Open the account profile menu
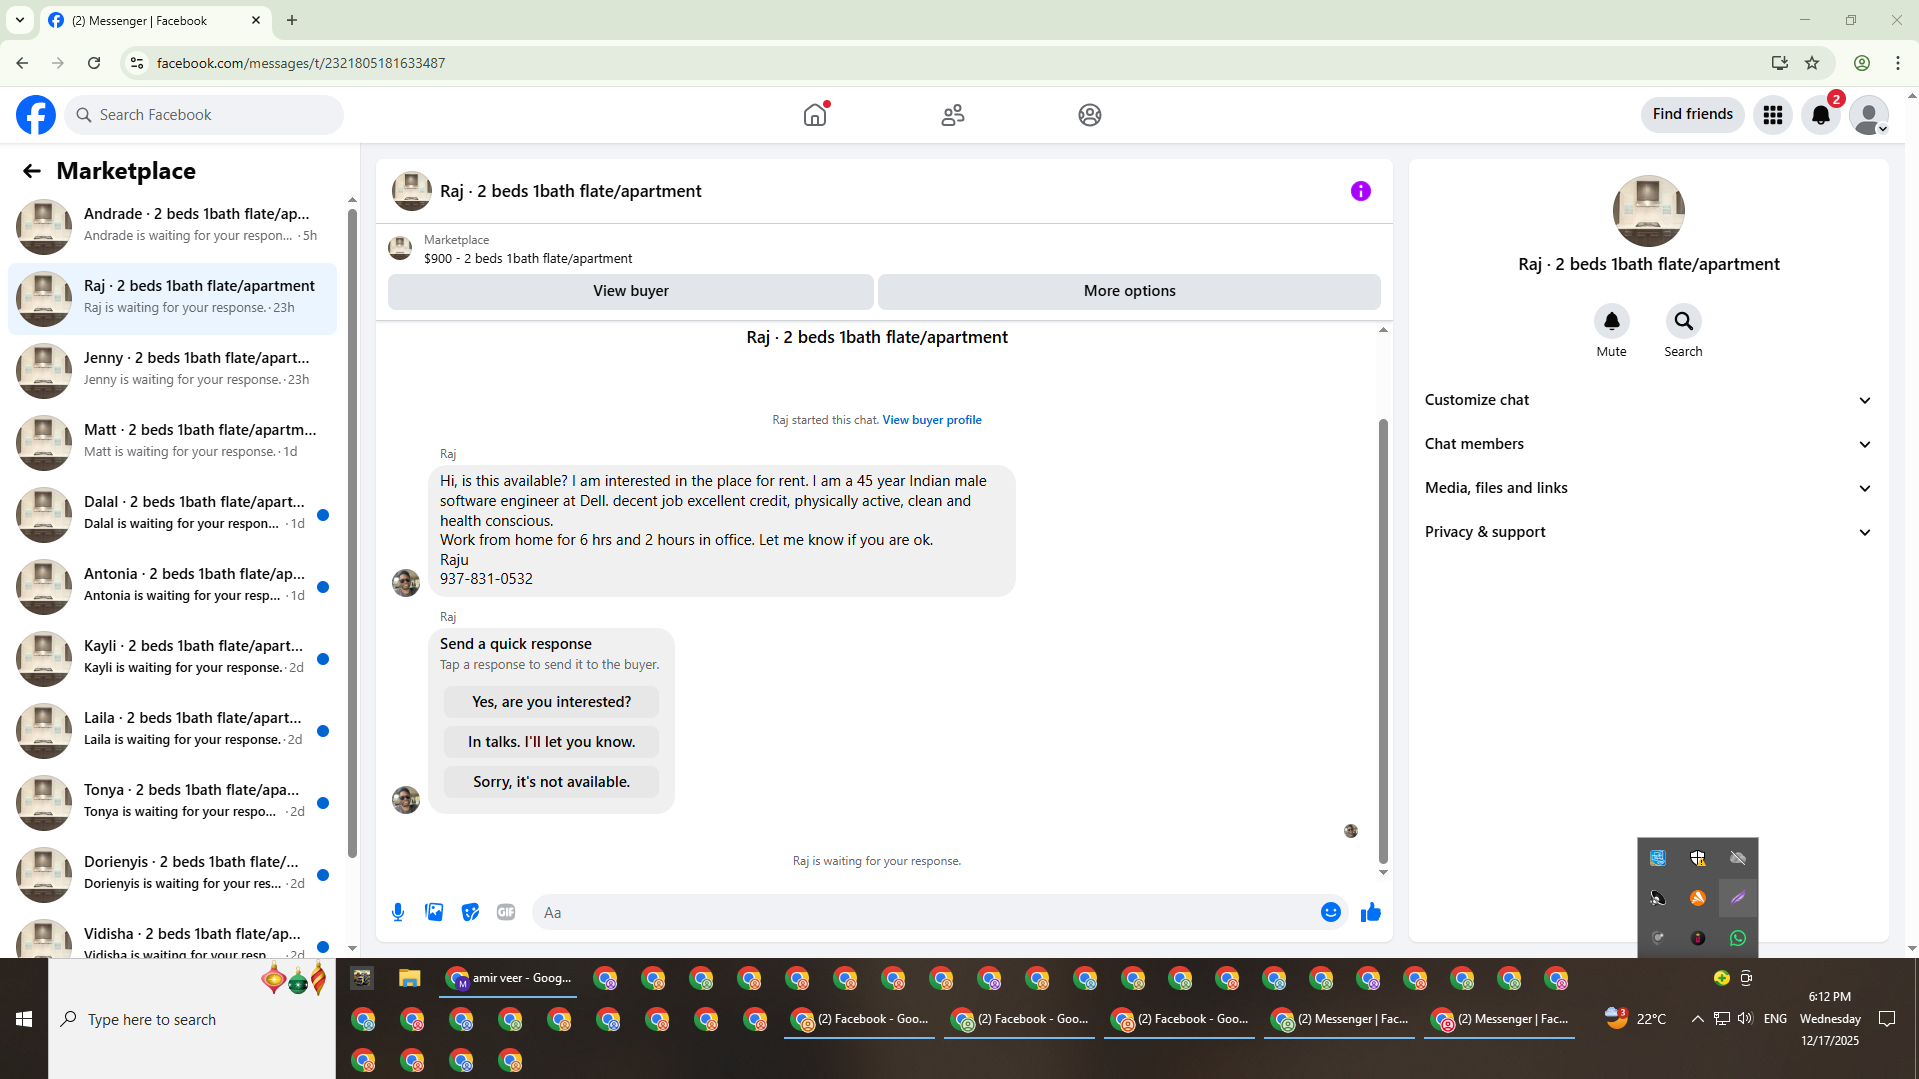 click(x=1869, y=115)
